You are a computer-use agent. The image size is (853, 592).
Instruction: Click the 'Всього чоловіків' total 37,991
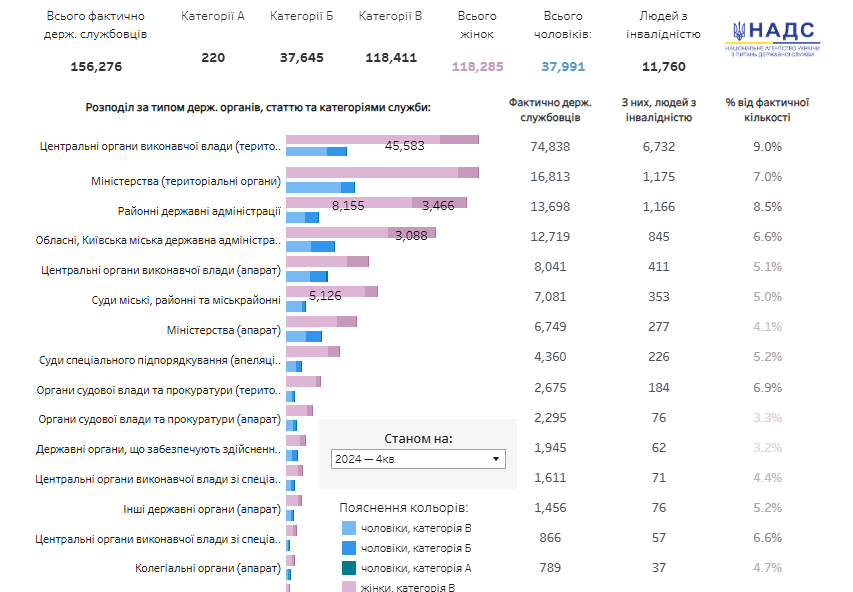563,67
